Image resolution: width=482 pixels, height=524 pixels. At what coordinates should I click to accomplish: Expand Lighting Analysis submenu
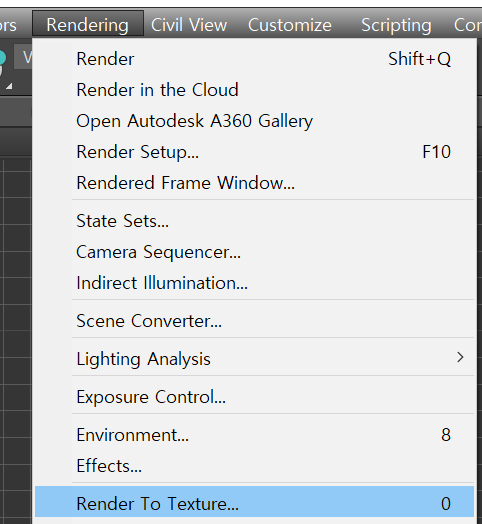pos(254,359)
